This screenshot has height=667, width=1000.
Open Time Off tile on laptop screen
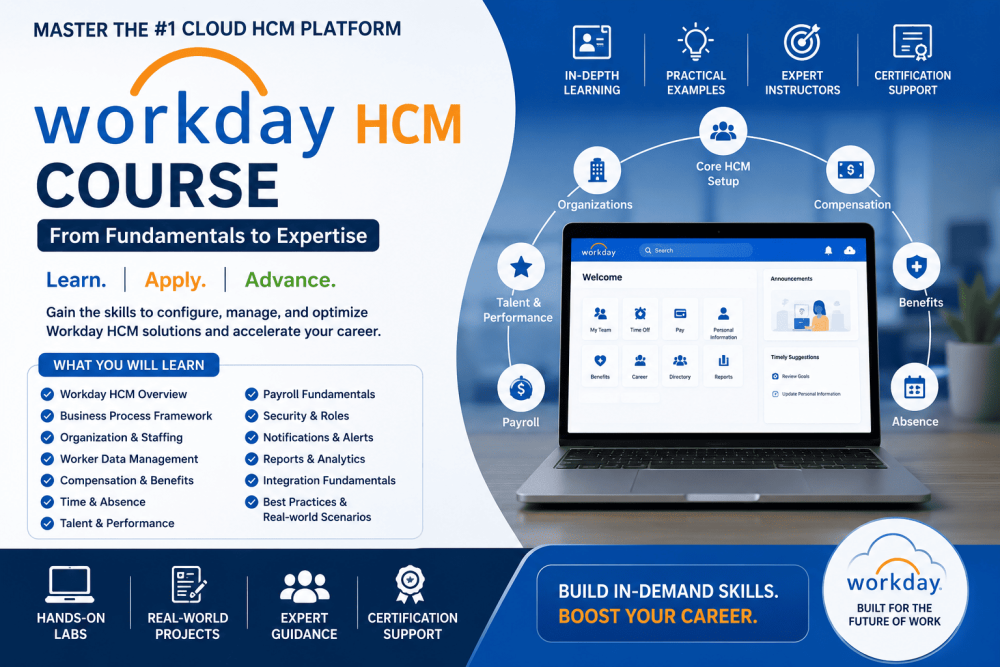pyautogui.click(x=640, y=318)
